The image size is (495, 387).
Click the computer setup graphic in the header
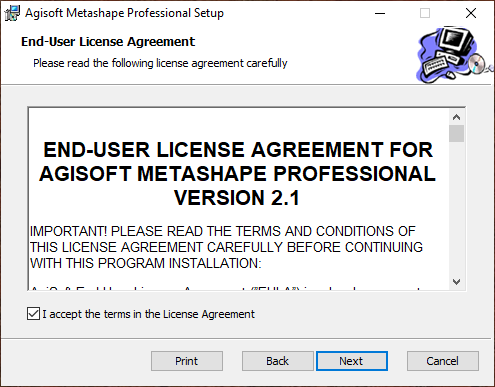pos(455,55)
